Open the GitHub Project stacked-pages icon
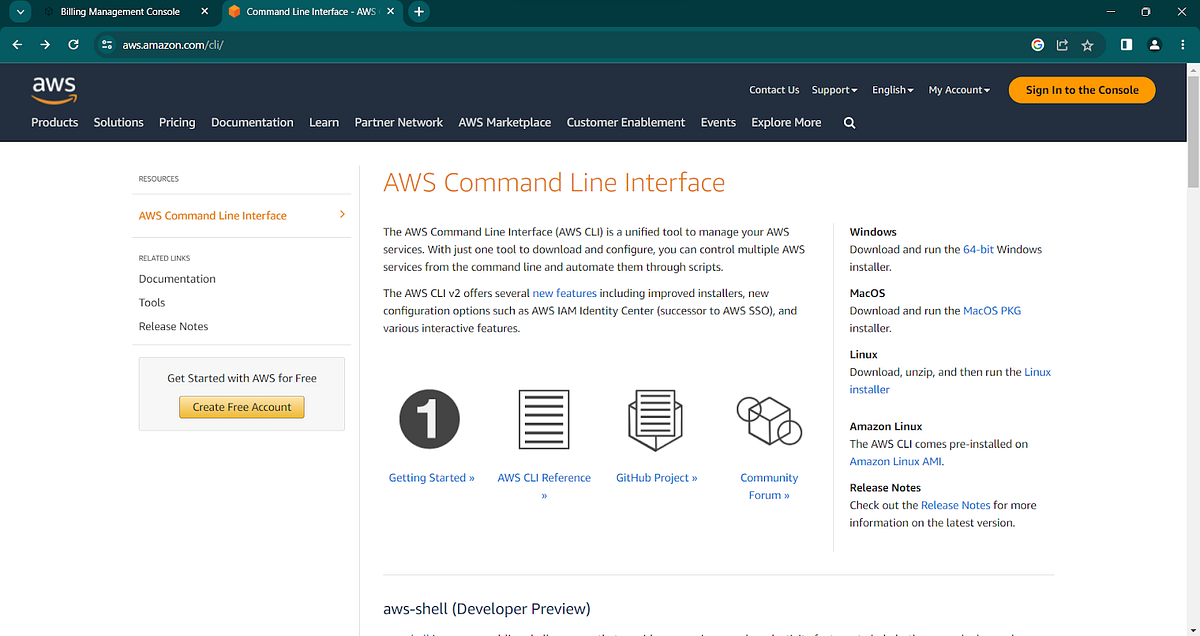The image size is (1200, 636). pyautogui.click(x=656, y=419)
